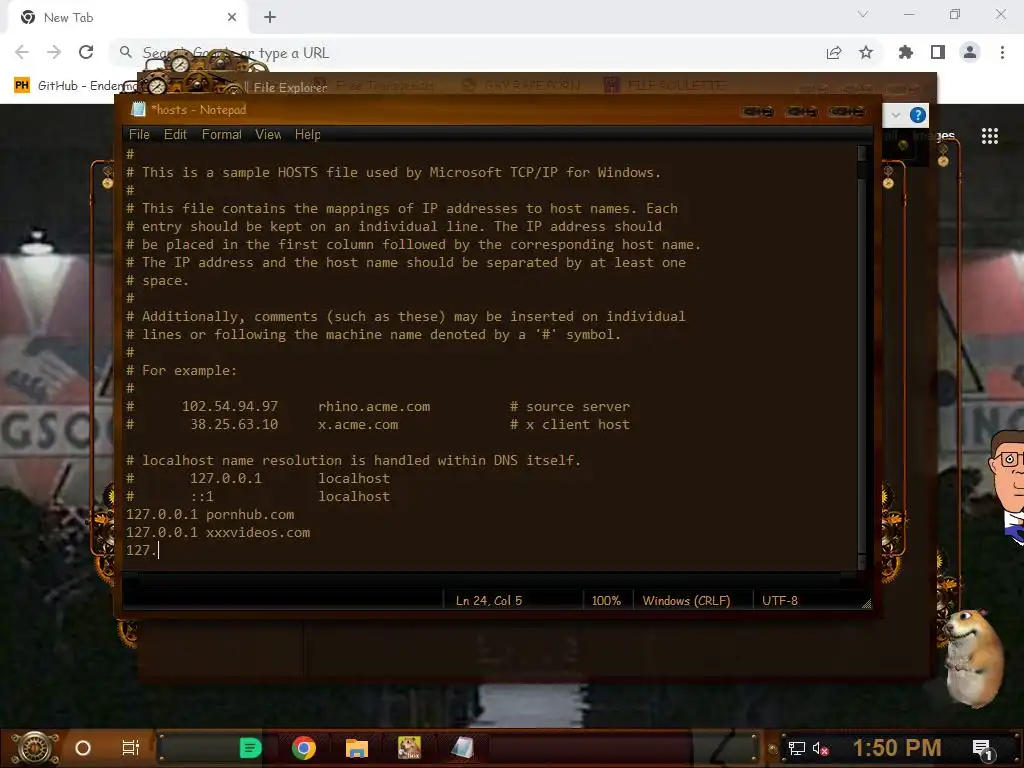Focus the Chrome address bar
Image resolution: width=1024 pixels, height=768 pixels.
tap(470, 52)
